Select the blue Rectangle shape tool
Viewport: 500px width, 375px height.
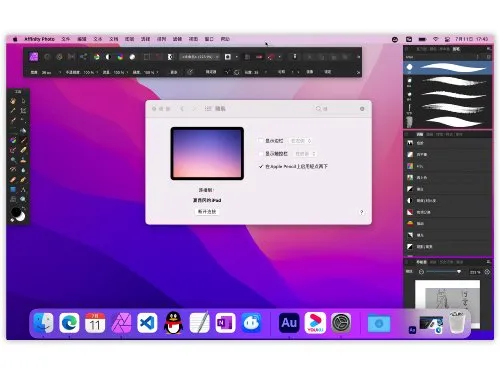tap(13, 189)
